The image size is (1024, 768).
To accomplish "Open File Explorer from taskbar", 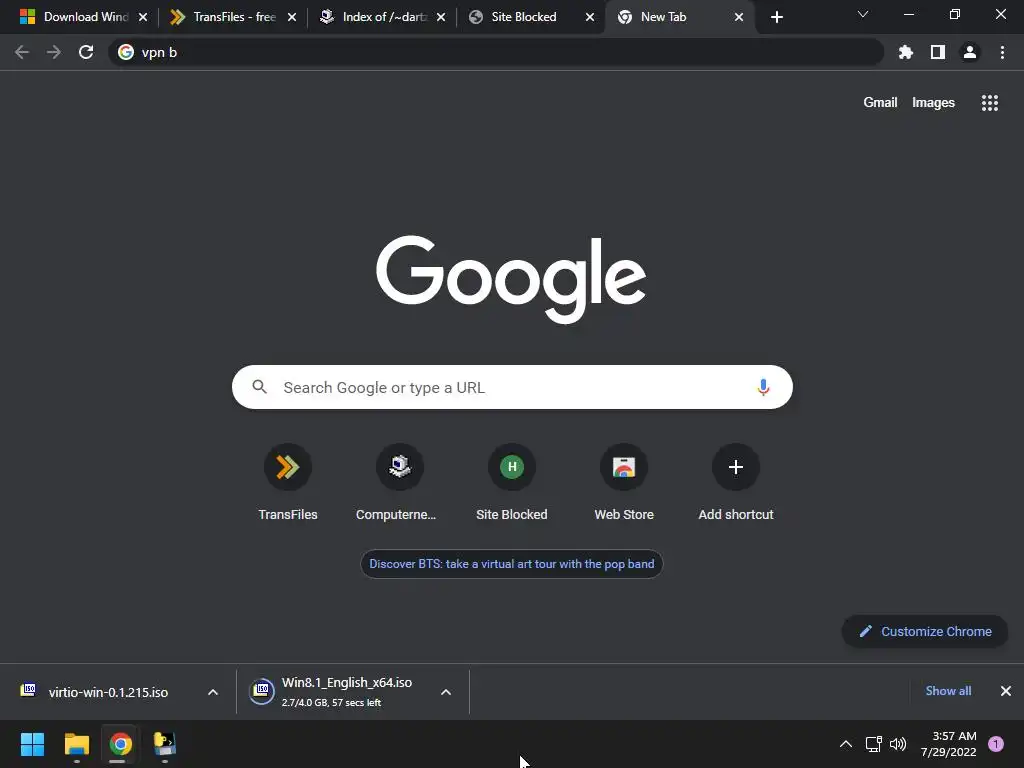I will click(76, 744).
